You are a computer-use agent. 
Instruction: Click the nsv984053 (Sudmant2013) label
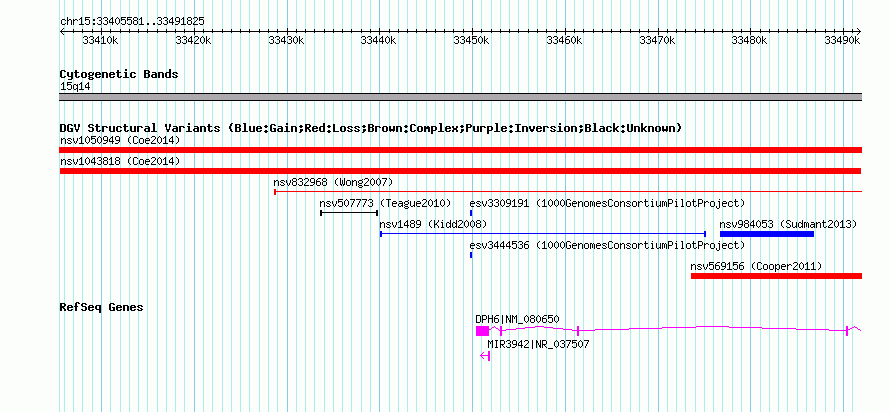[788, 224]
